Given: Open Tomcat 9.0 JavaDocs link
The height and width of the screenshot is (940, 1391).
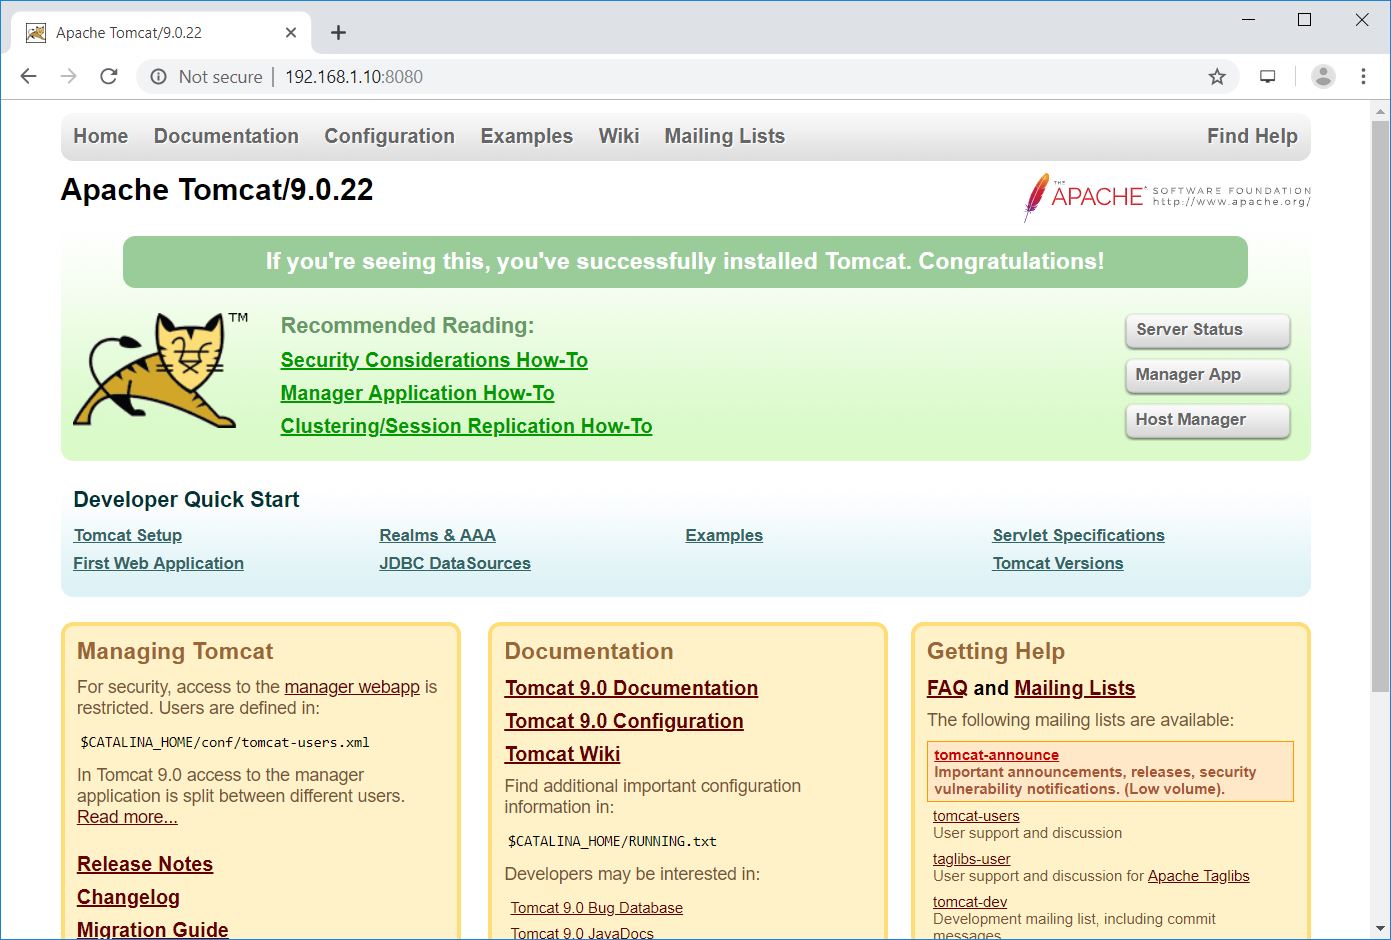Looking at the screenshot, I should 581,933.
